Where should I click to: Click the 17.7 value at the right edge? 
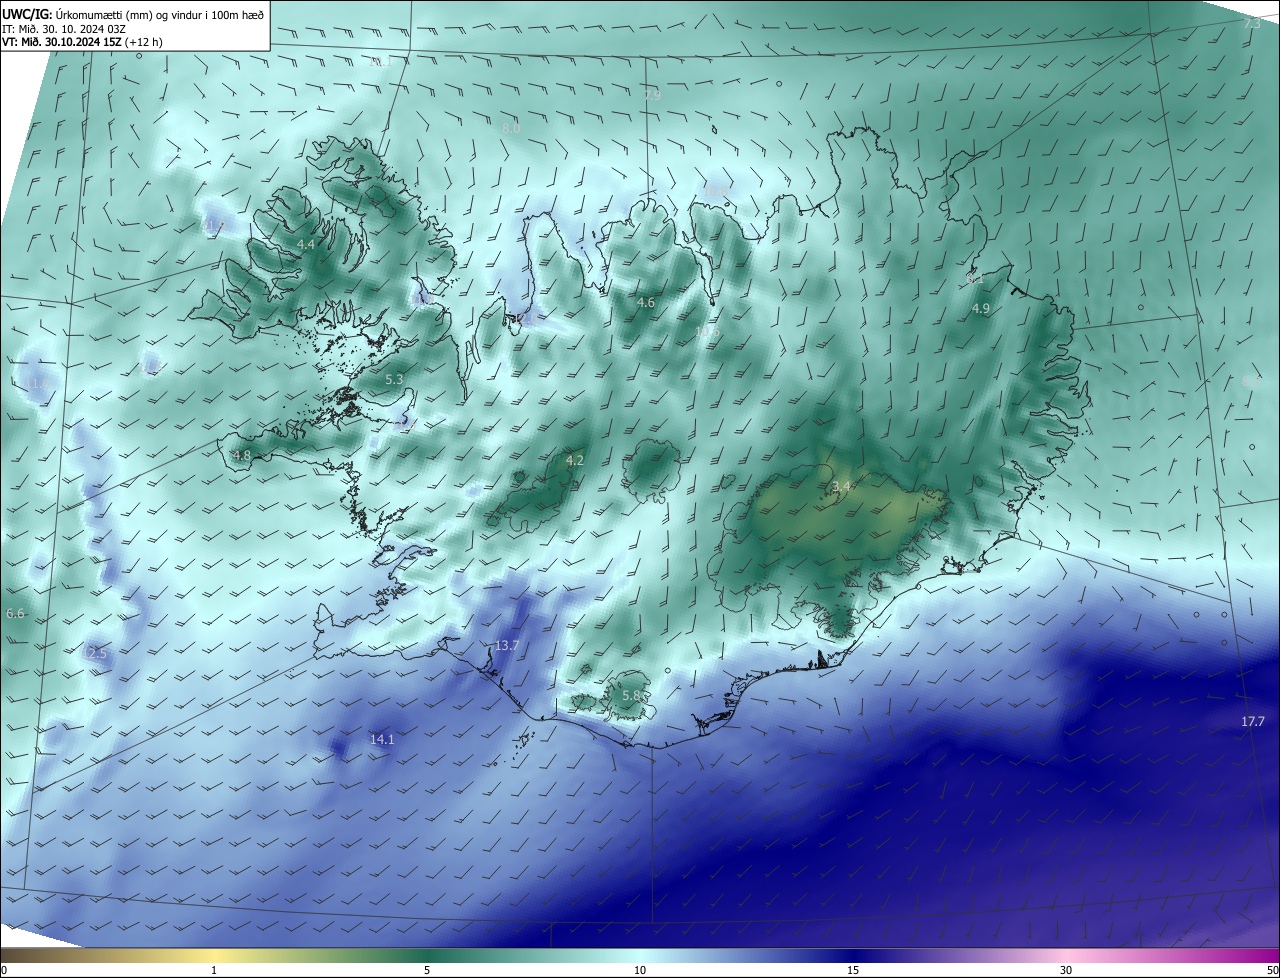pyautogui.click(x=1253, y=722)
